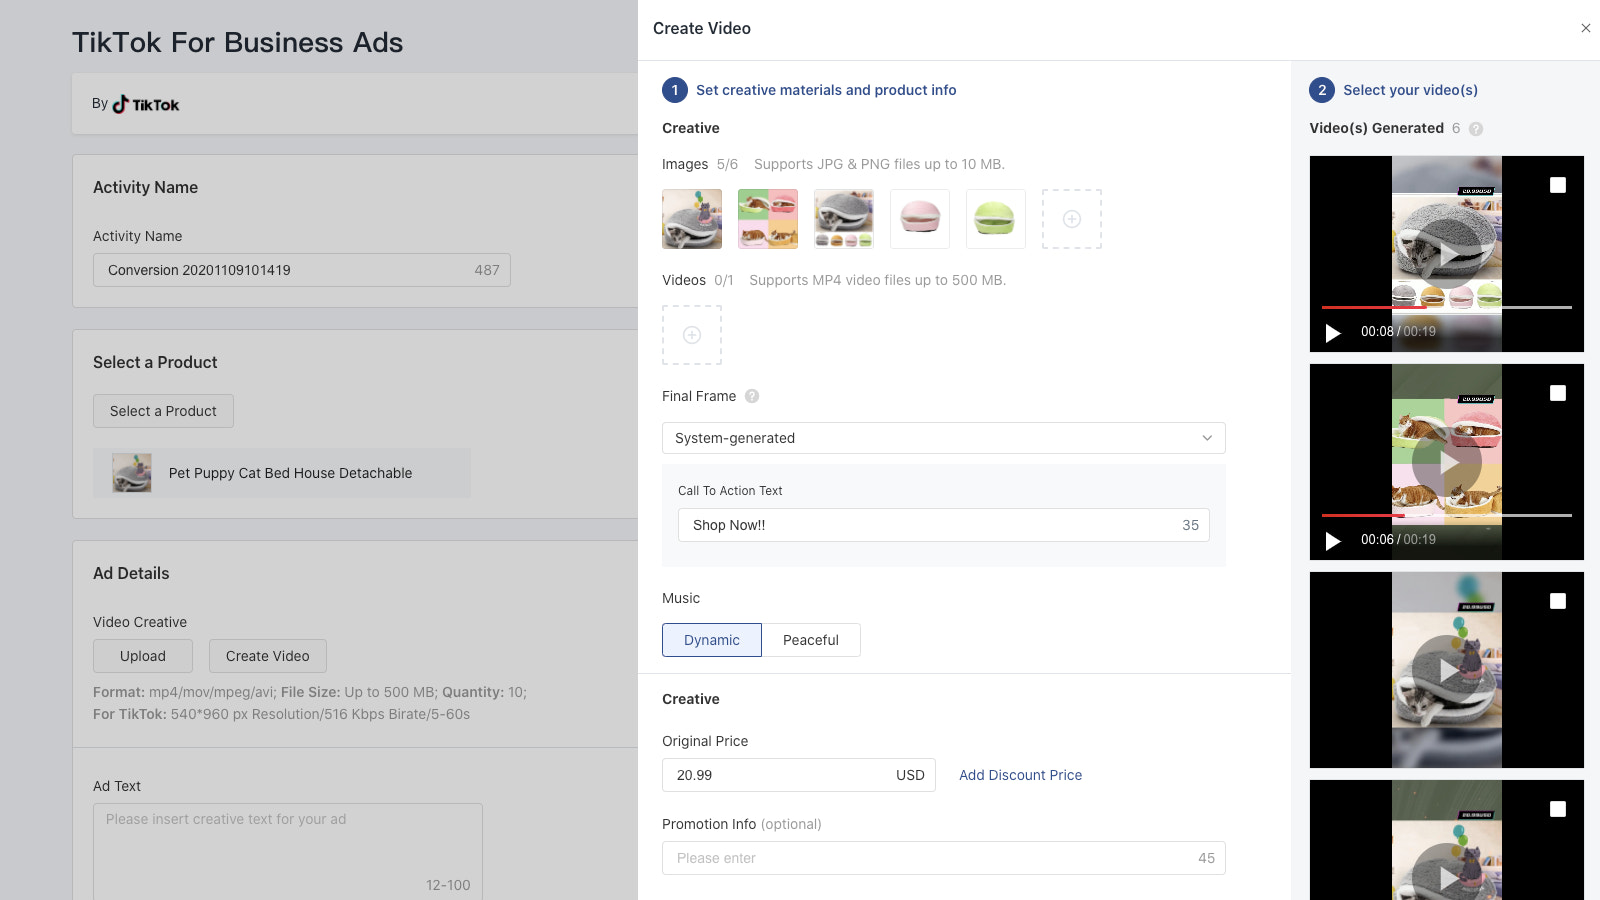Switch music to Peaceful

click(x=810, y=640)
